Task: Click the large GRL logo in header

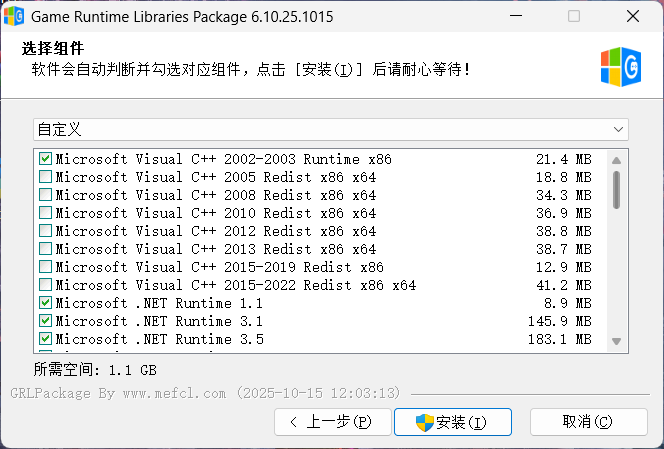Action: point(621,67)
